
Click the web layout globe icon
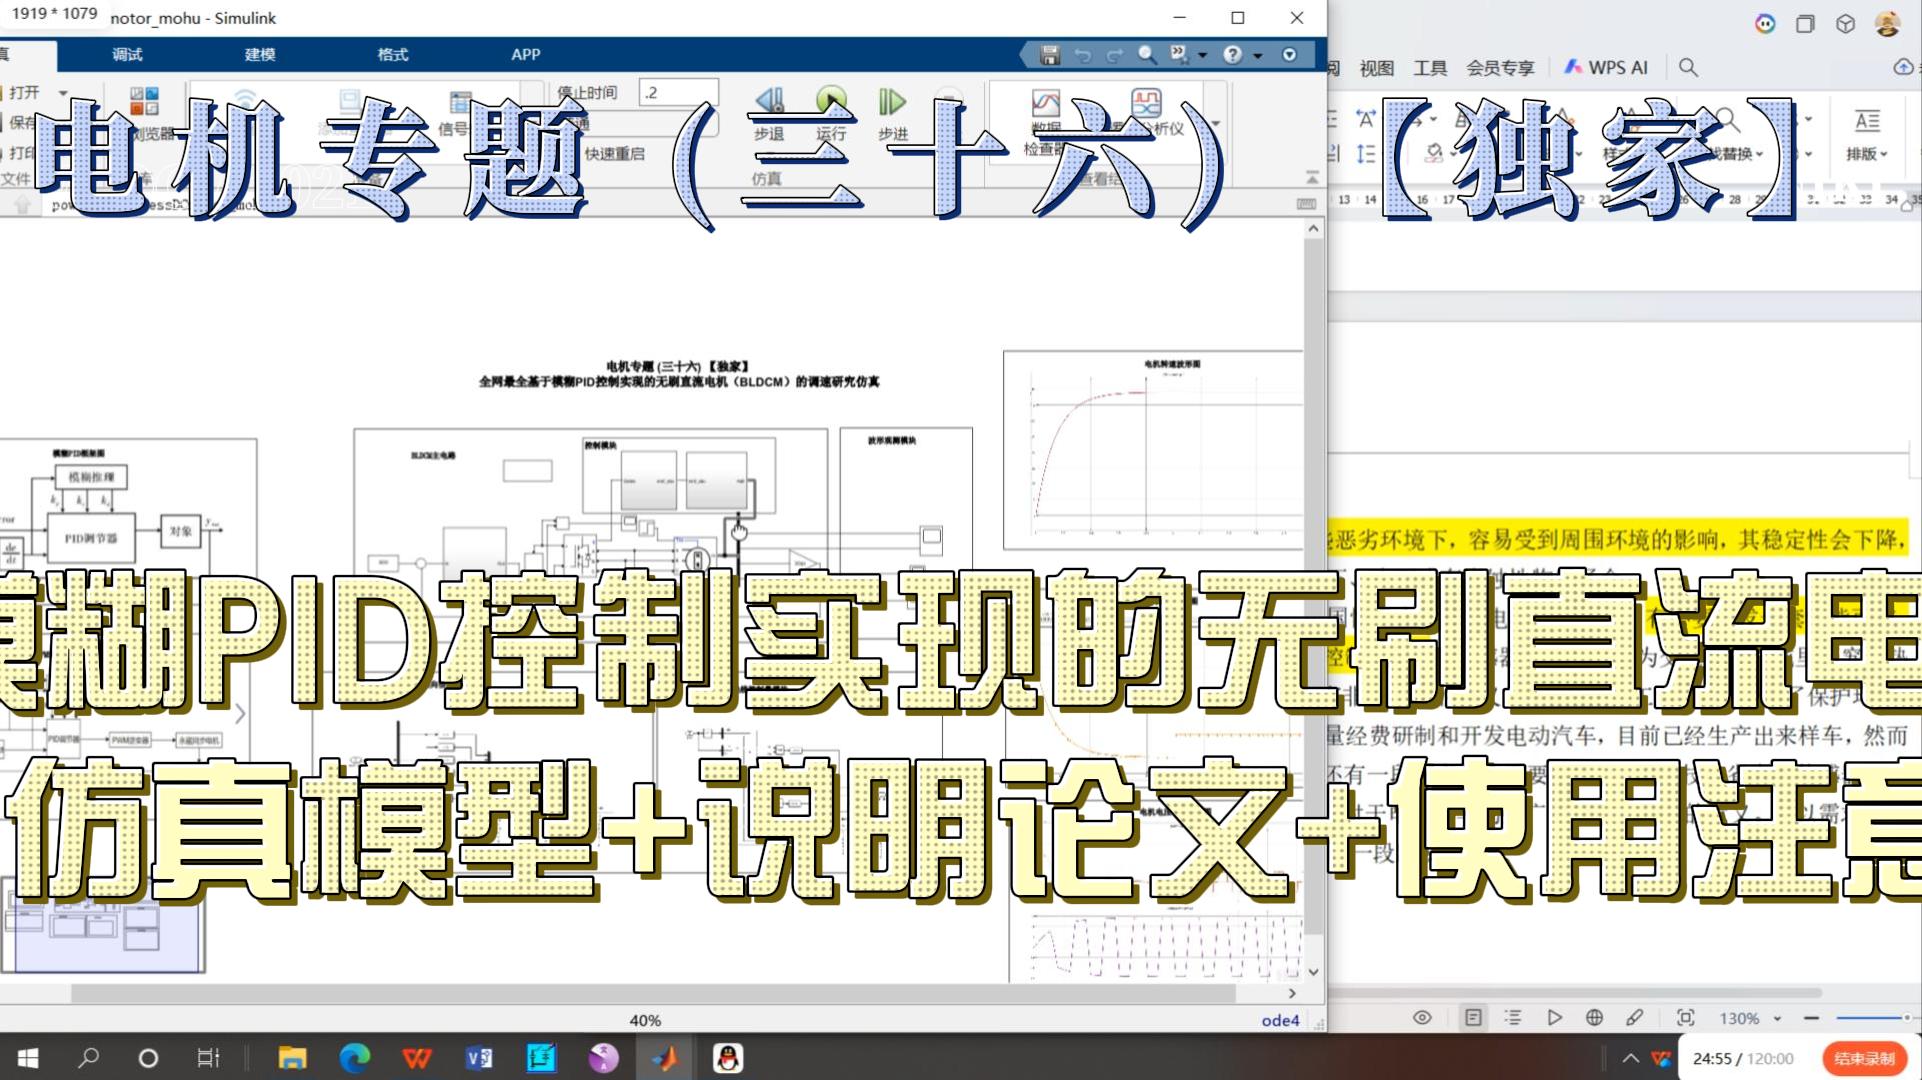1594,1017
